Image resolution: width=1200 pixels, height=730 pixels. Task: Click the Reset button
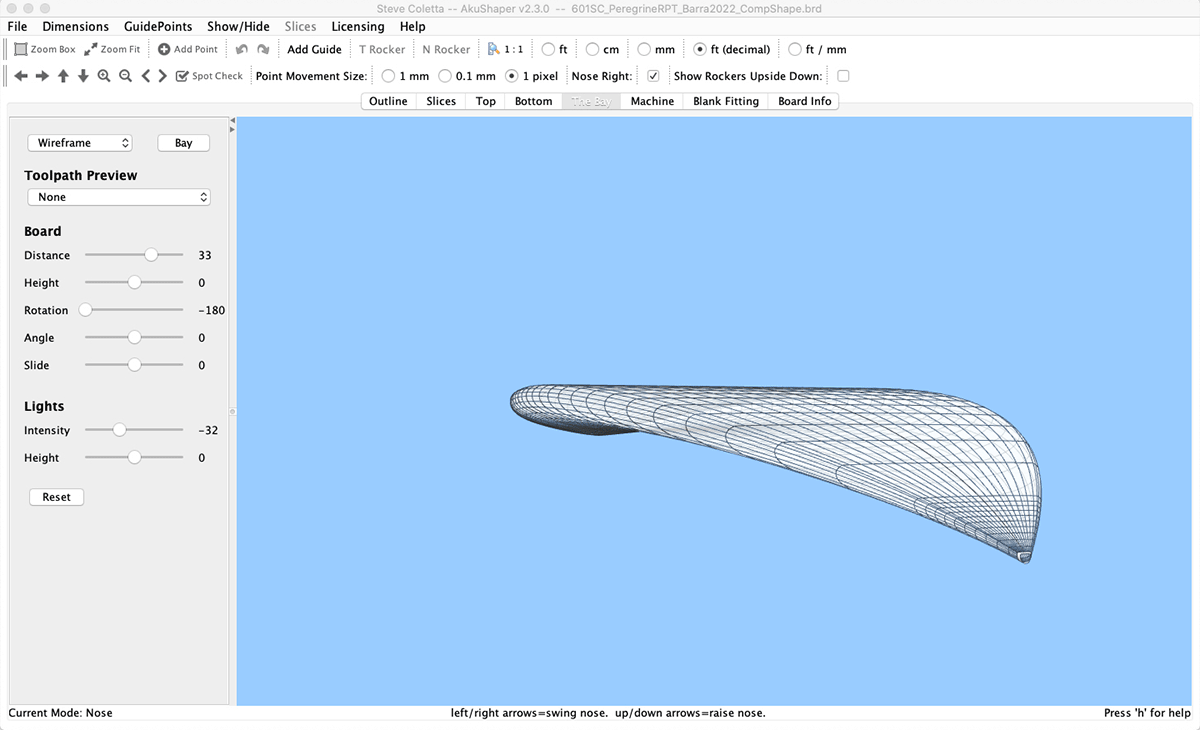pyautogui.click(x=57, y=497)
